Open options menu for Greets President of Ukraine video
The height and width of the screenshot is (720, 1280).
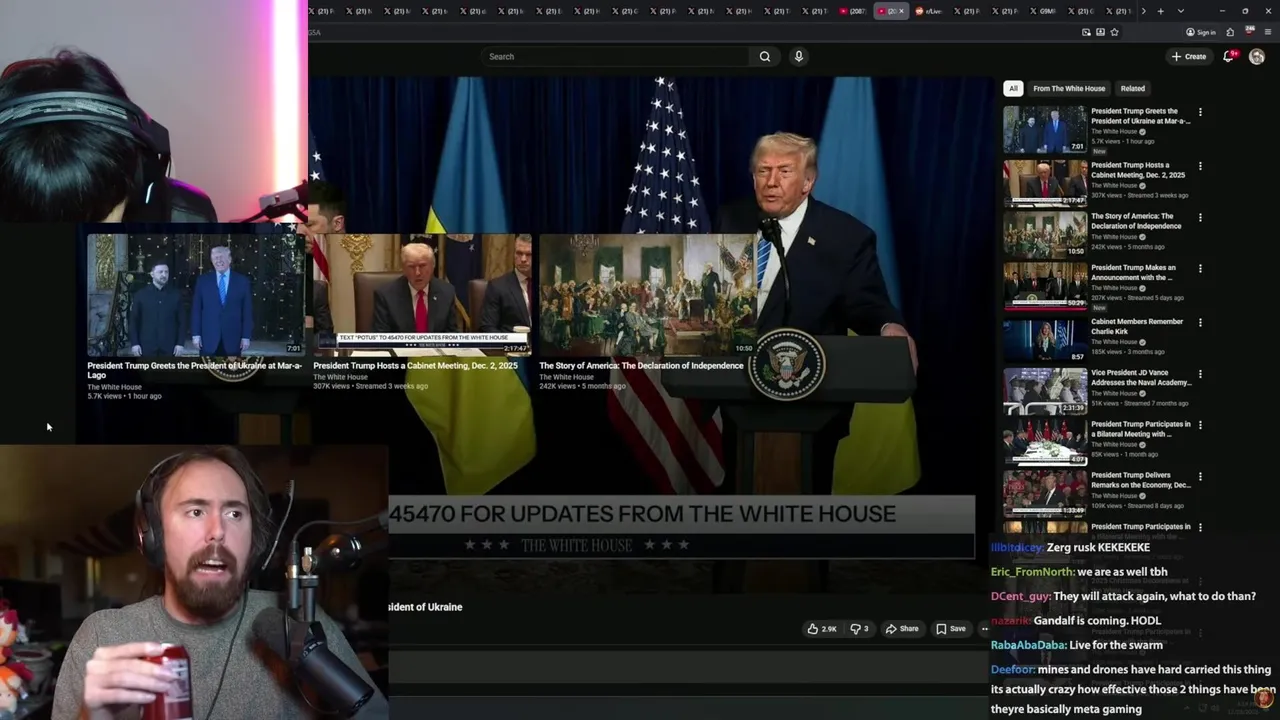coord(1200,112)
